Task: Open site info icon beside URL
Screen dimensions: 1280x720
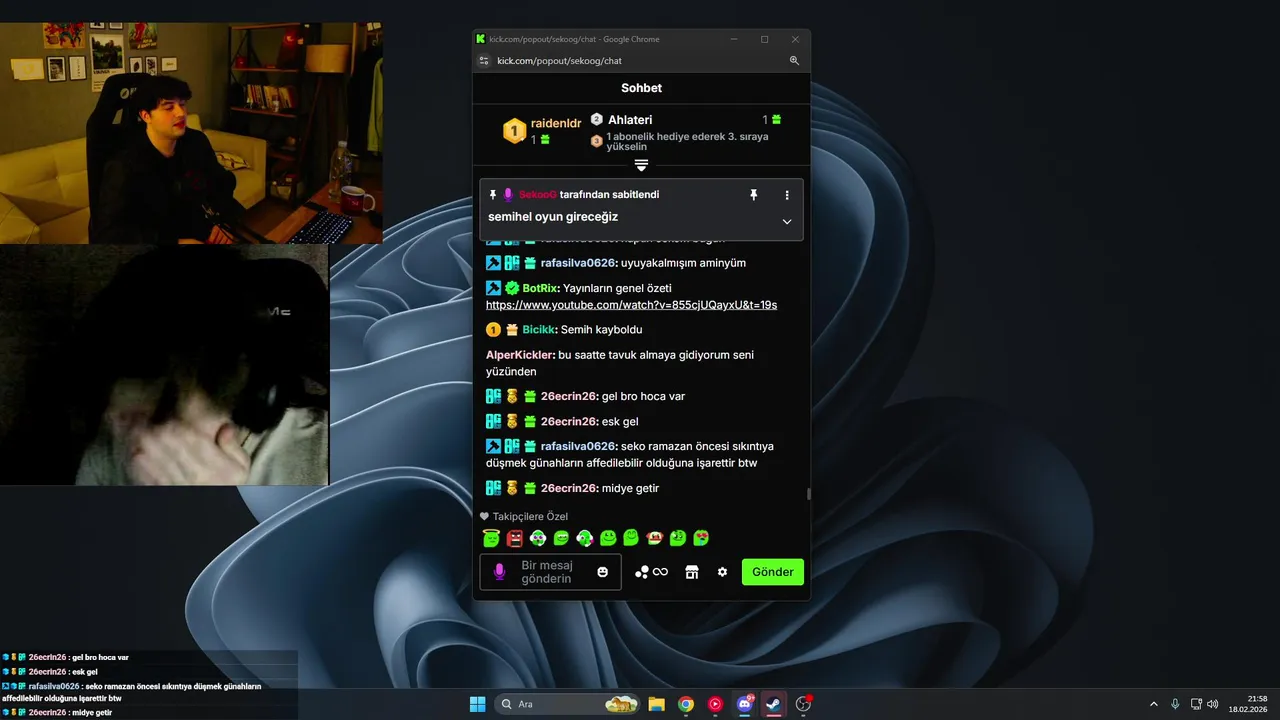Action: pyautogui.click(x=484, y=61)
